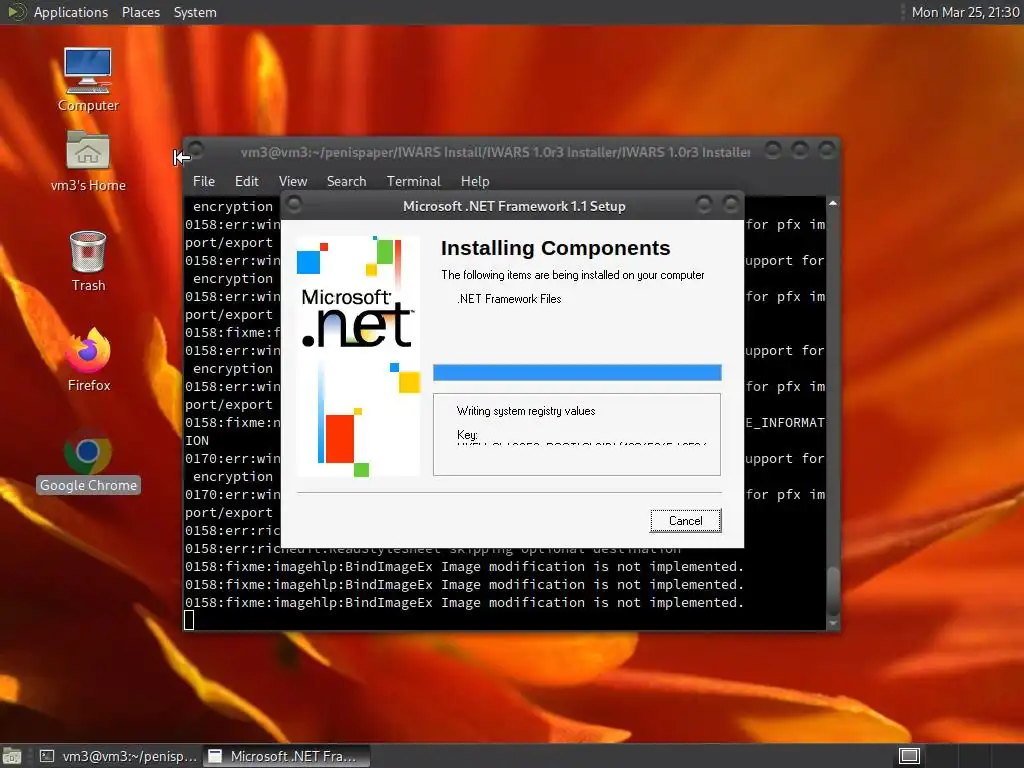Maximize the terminal window
Viewport: 1024px width, 768px height.
point(800,151)
